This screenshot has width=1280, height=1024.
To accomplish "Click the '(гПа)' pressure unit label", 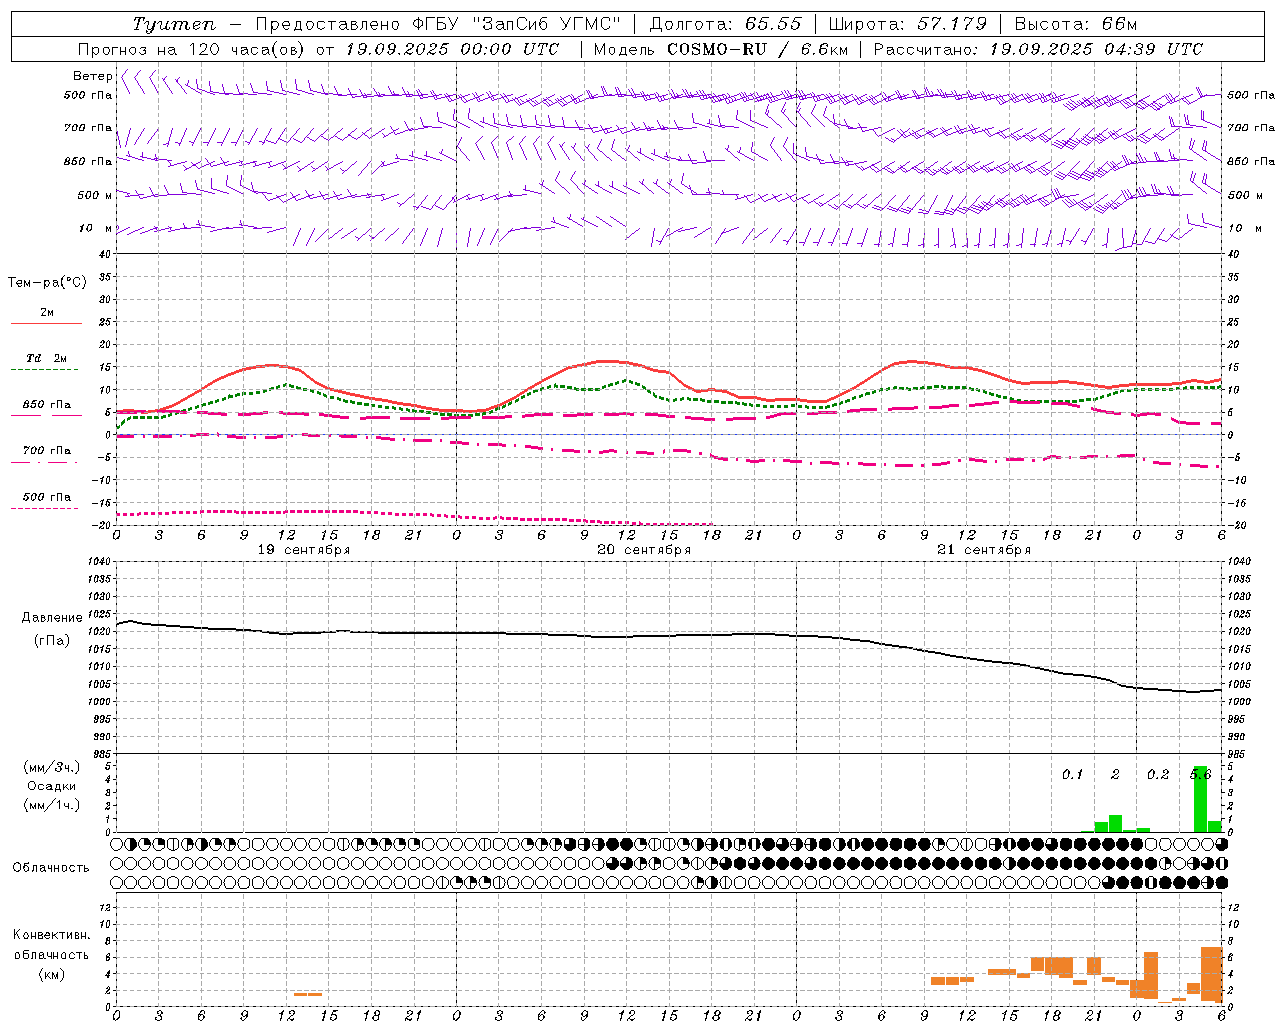I will pyautogui.click(x=52, y=641).
